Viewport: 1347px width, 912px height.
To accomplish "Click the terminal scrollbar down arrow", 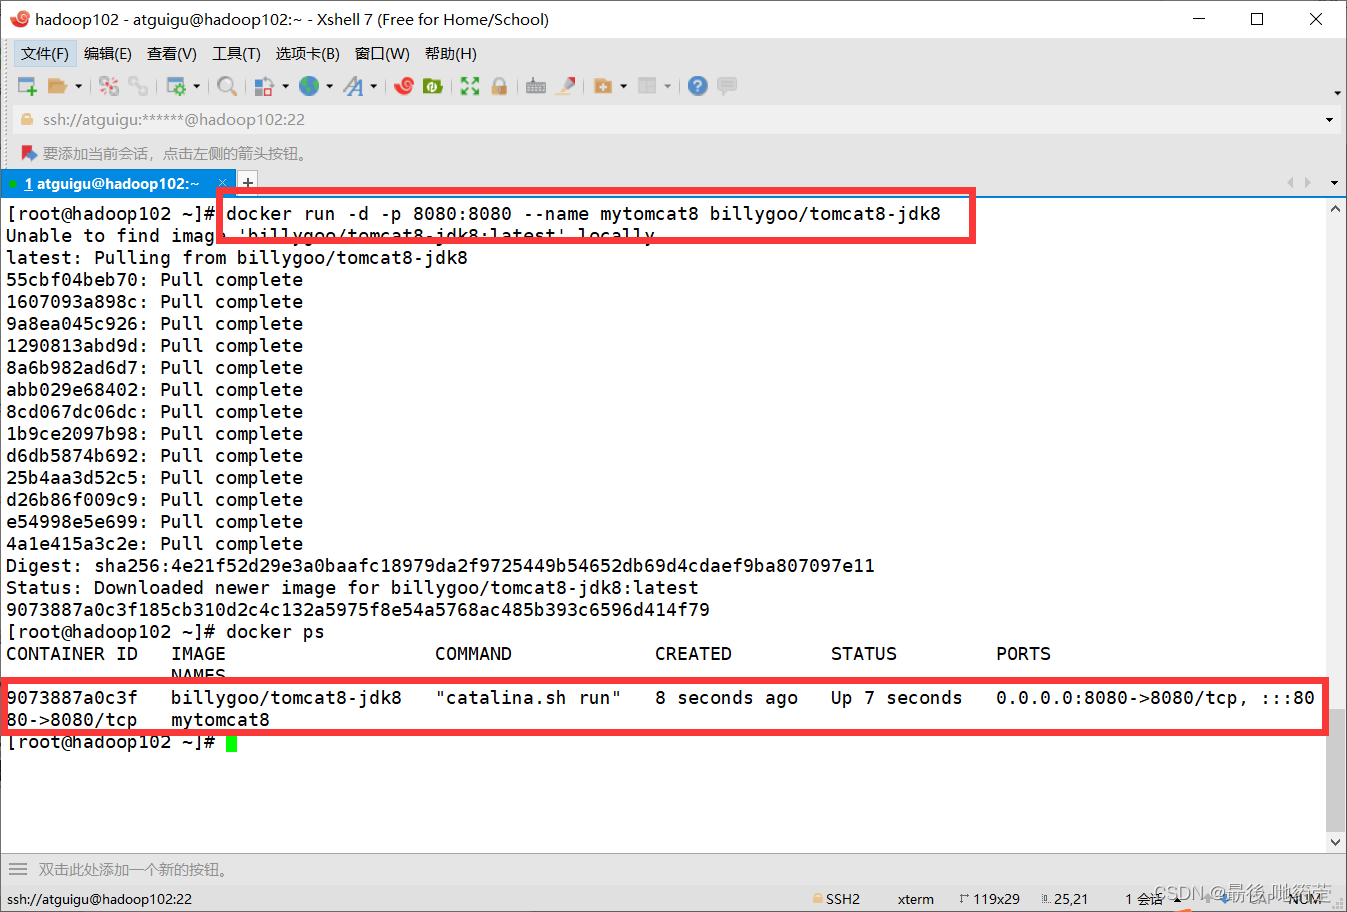I will point(1336,842).
